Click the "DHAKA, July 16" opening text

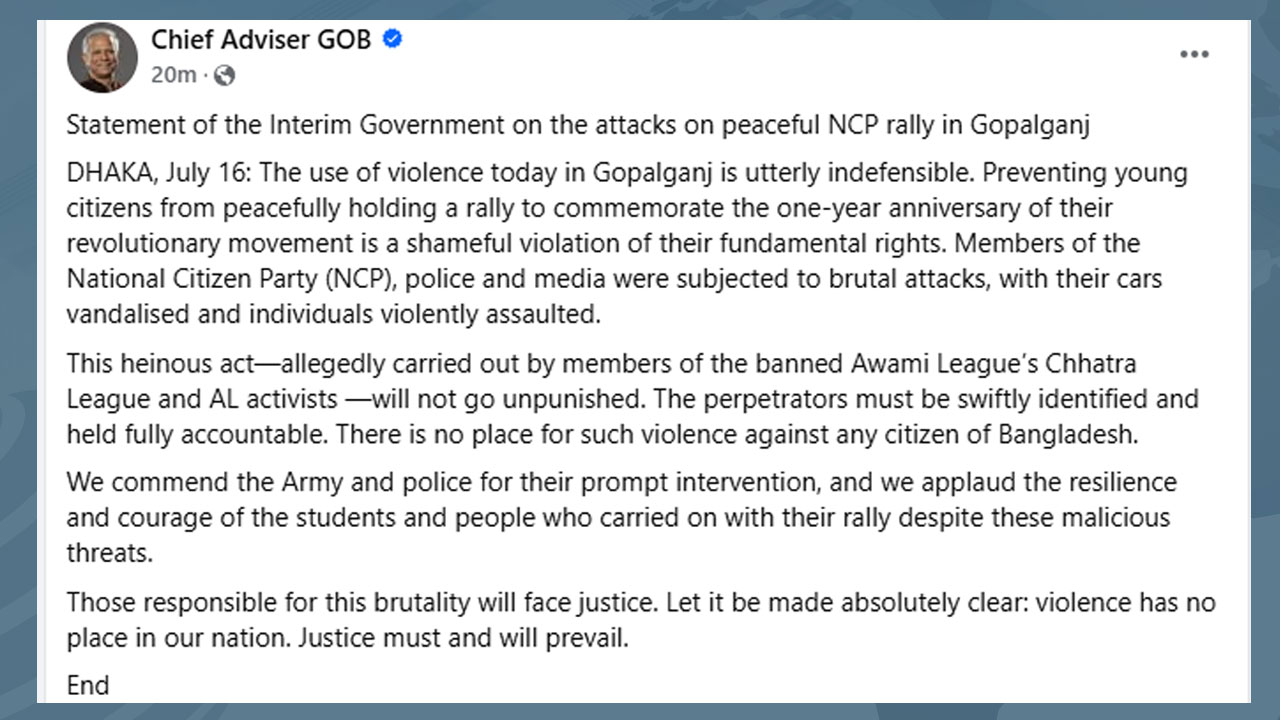[x=159, y=173]
